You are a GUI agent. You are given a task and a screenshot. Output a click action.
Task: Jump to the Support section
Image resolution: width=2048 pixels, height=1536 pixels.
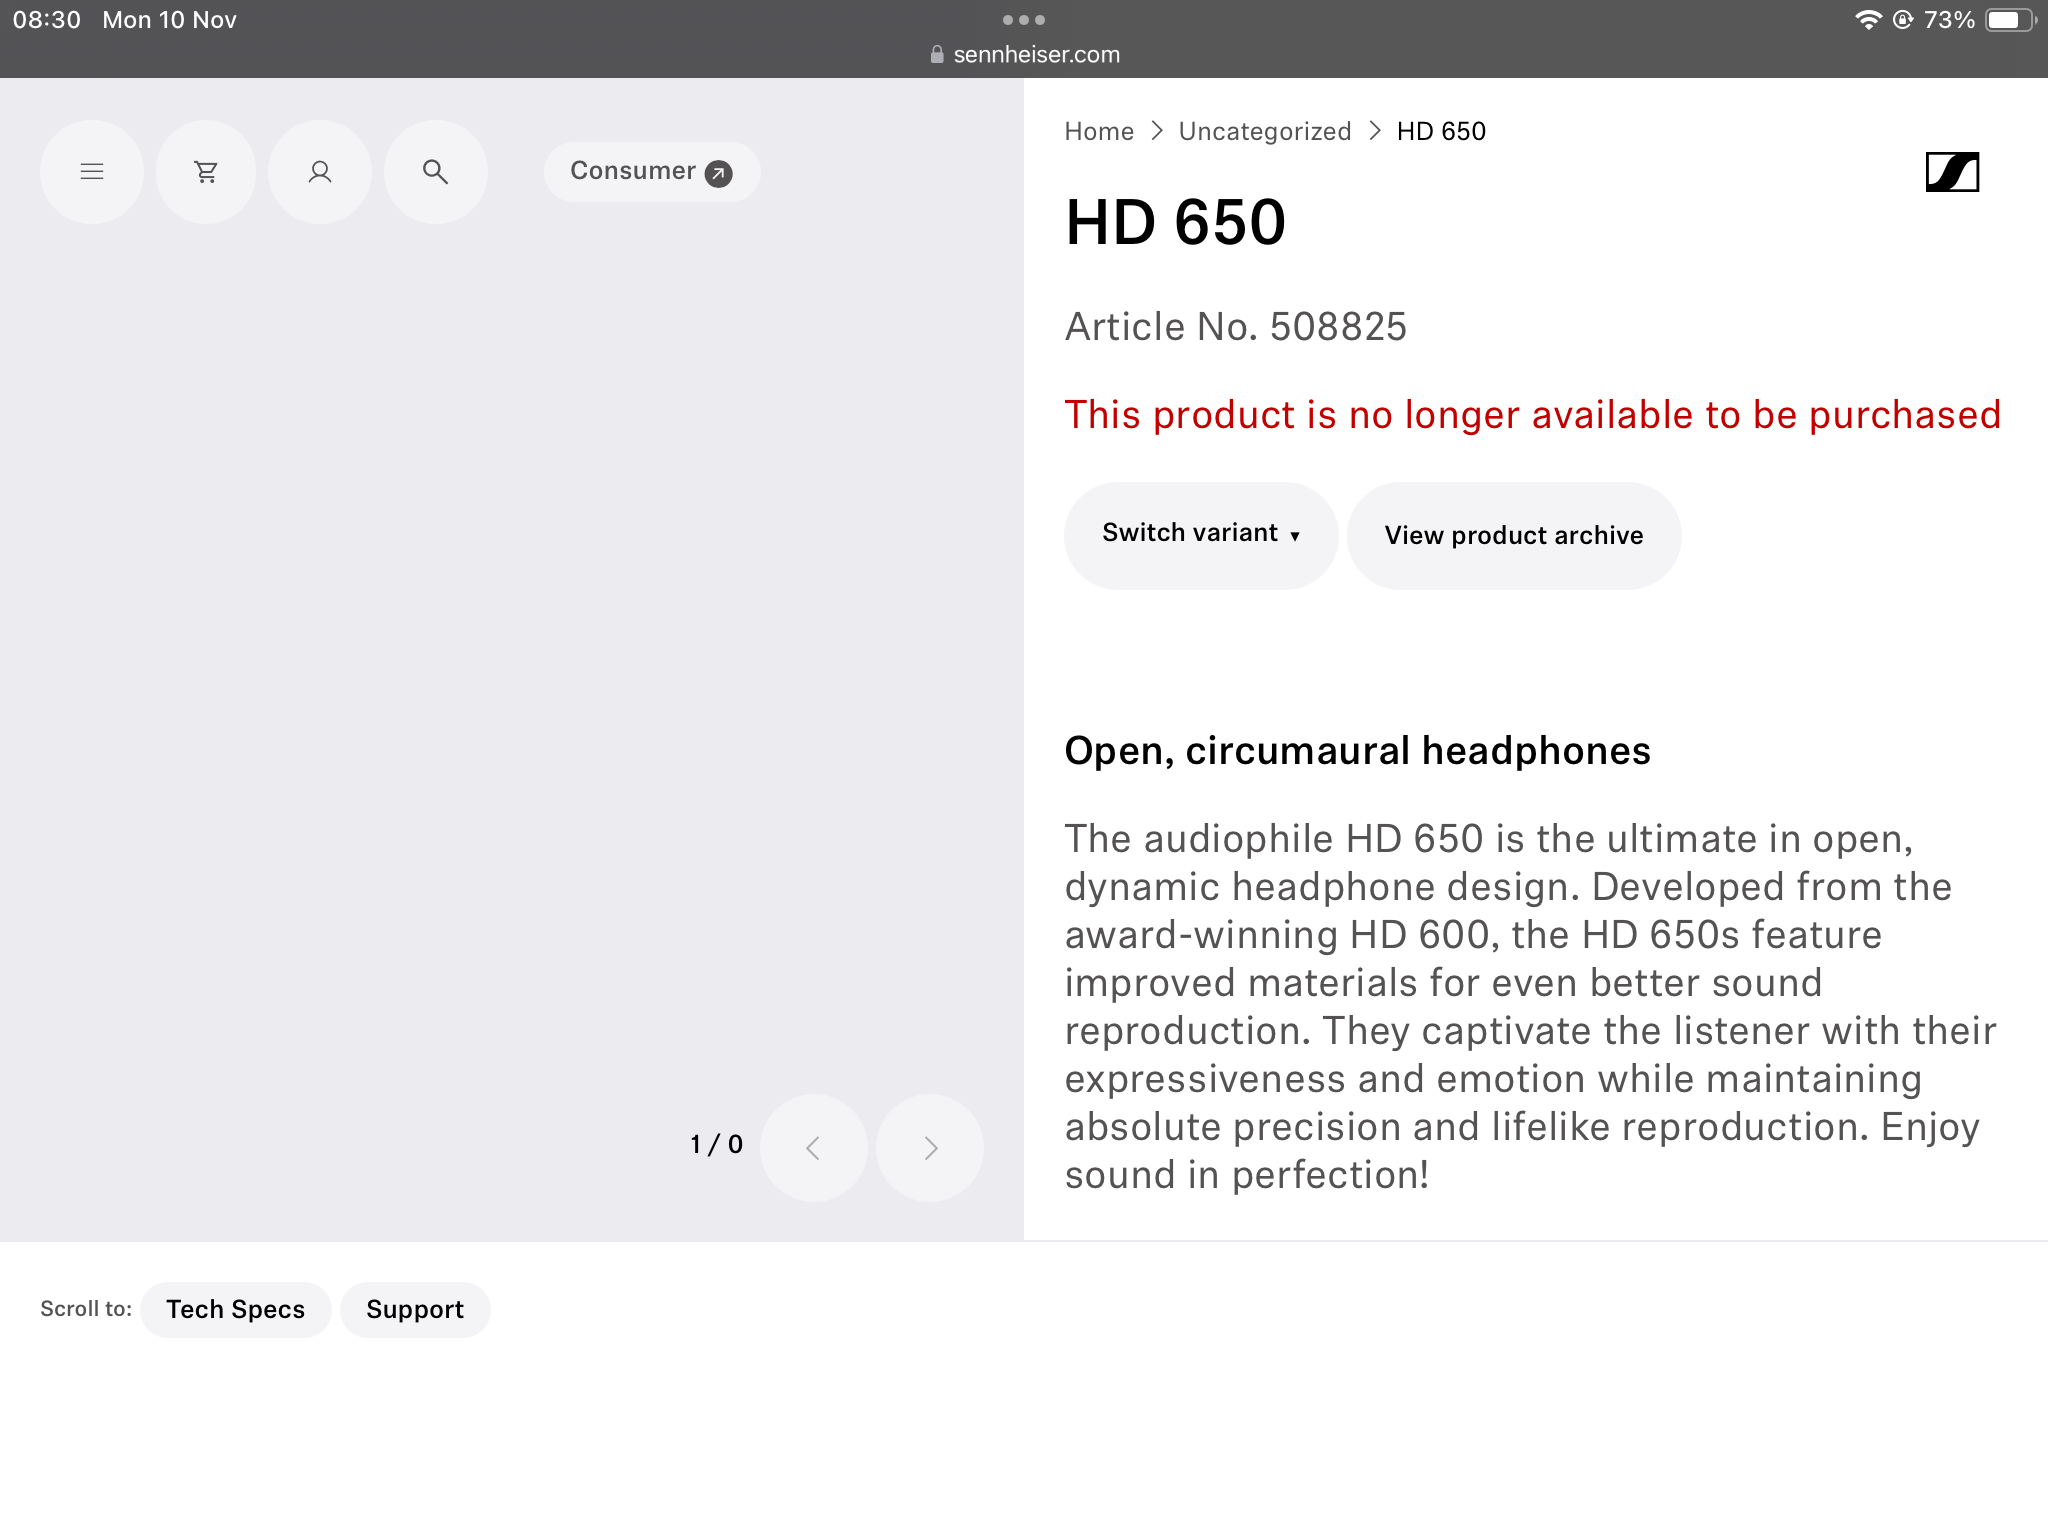click(415, 1309)
